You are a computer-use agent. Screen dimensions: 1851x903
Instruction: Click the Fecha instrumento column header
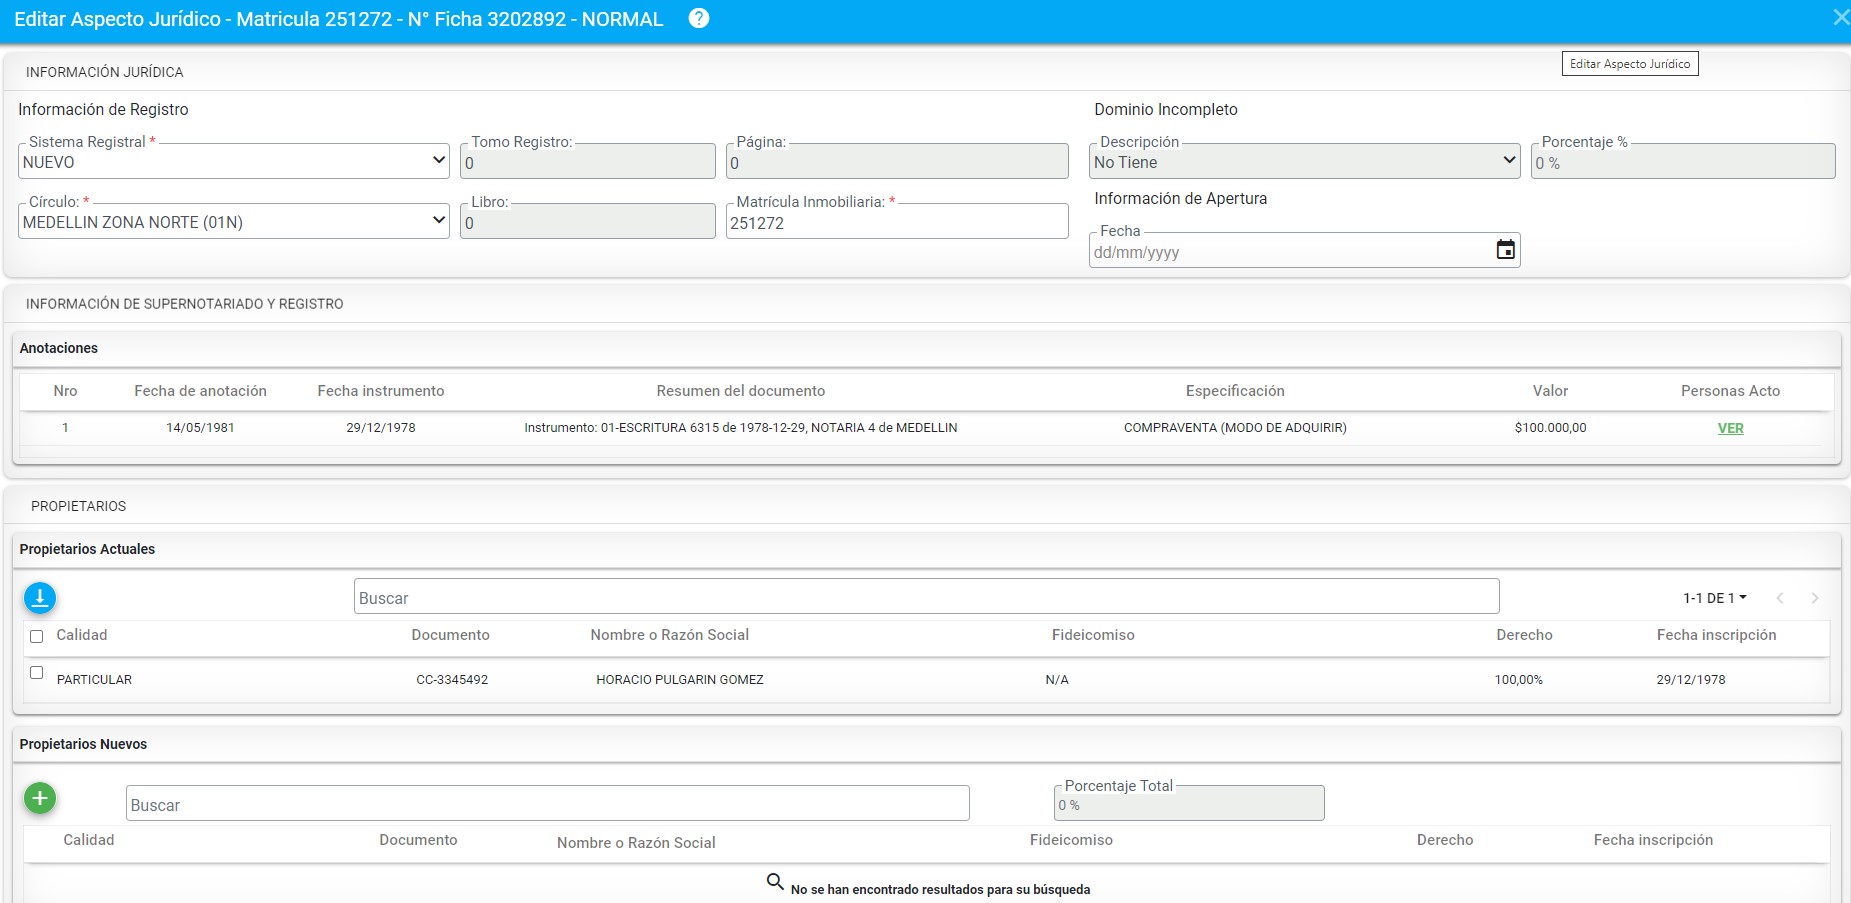point(381,391)
